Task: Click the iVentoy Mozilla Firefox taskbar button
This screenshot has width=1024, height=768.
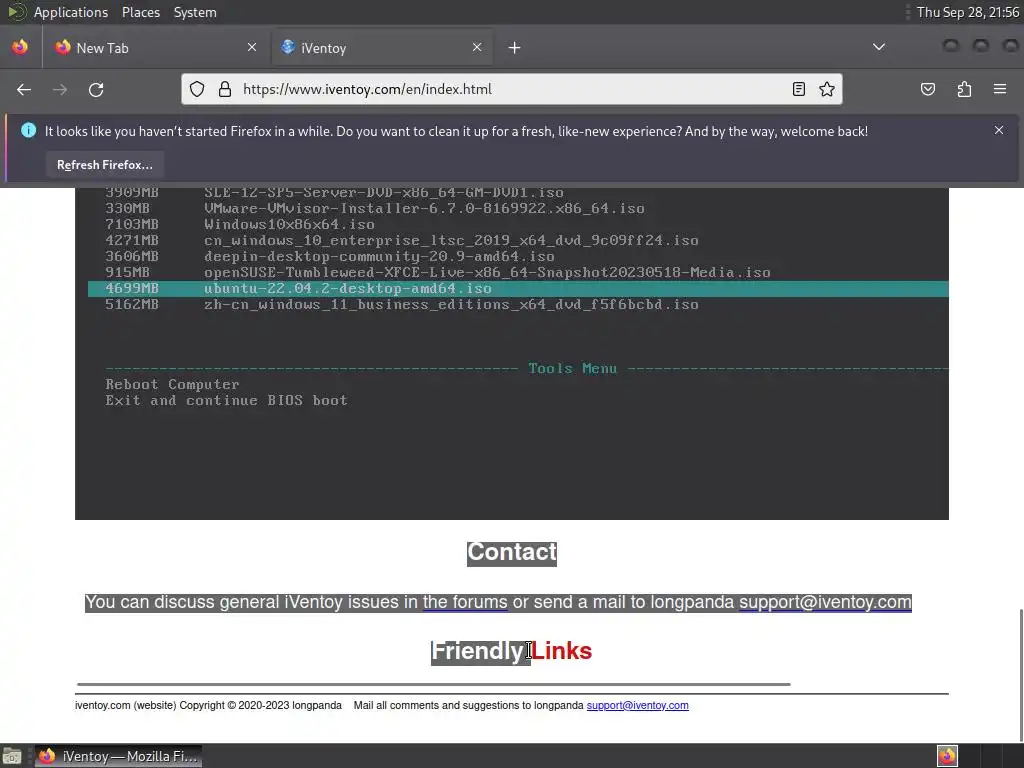Action: [x=118, y=756]
